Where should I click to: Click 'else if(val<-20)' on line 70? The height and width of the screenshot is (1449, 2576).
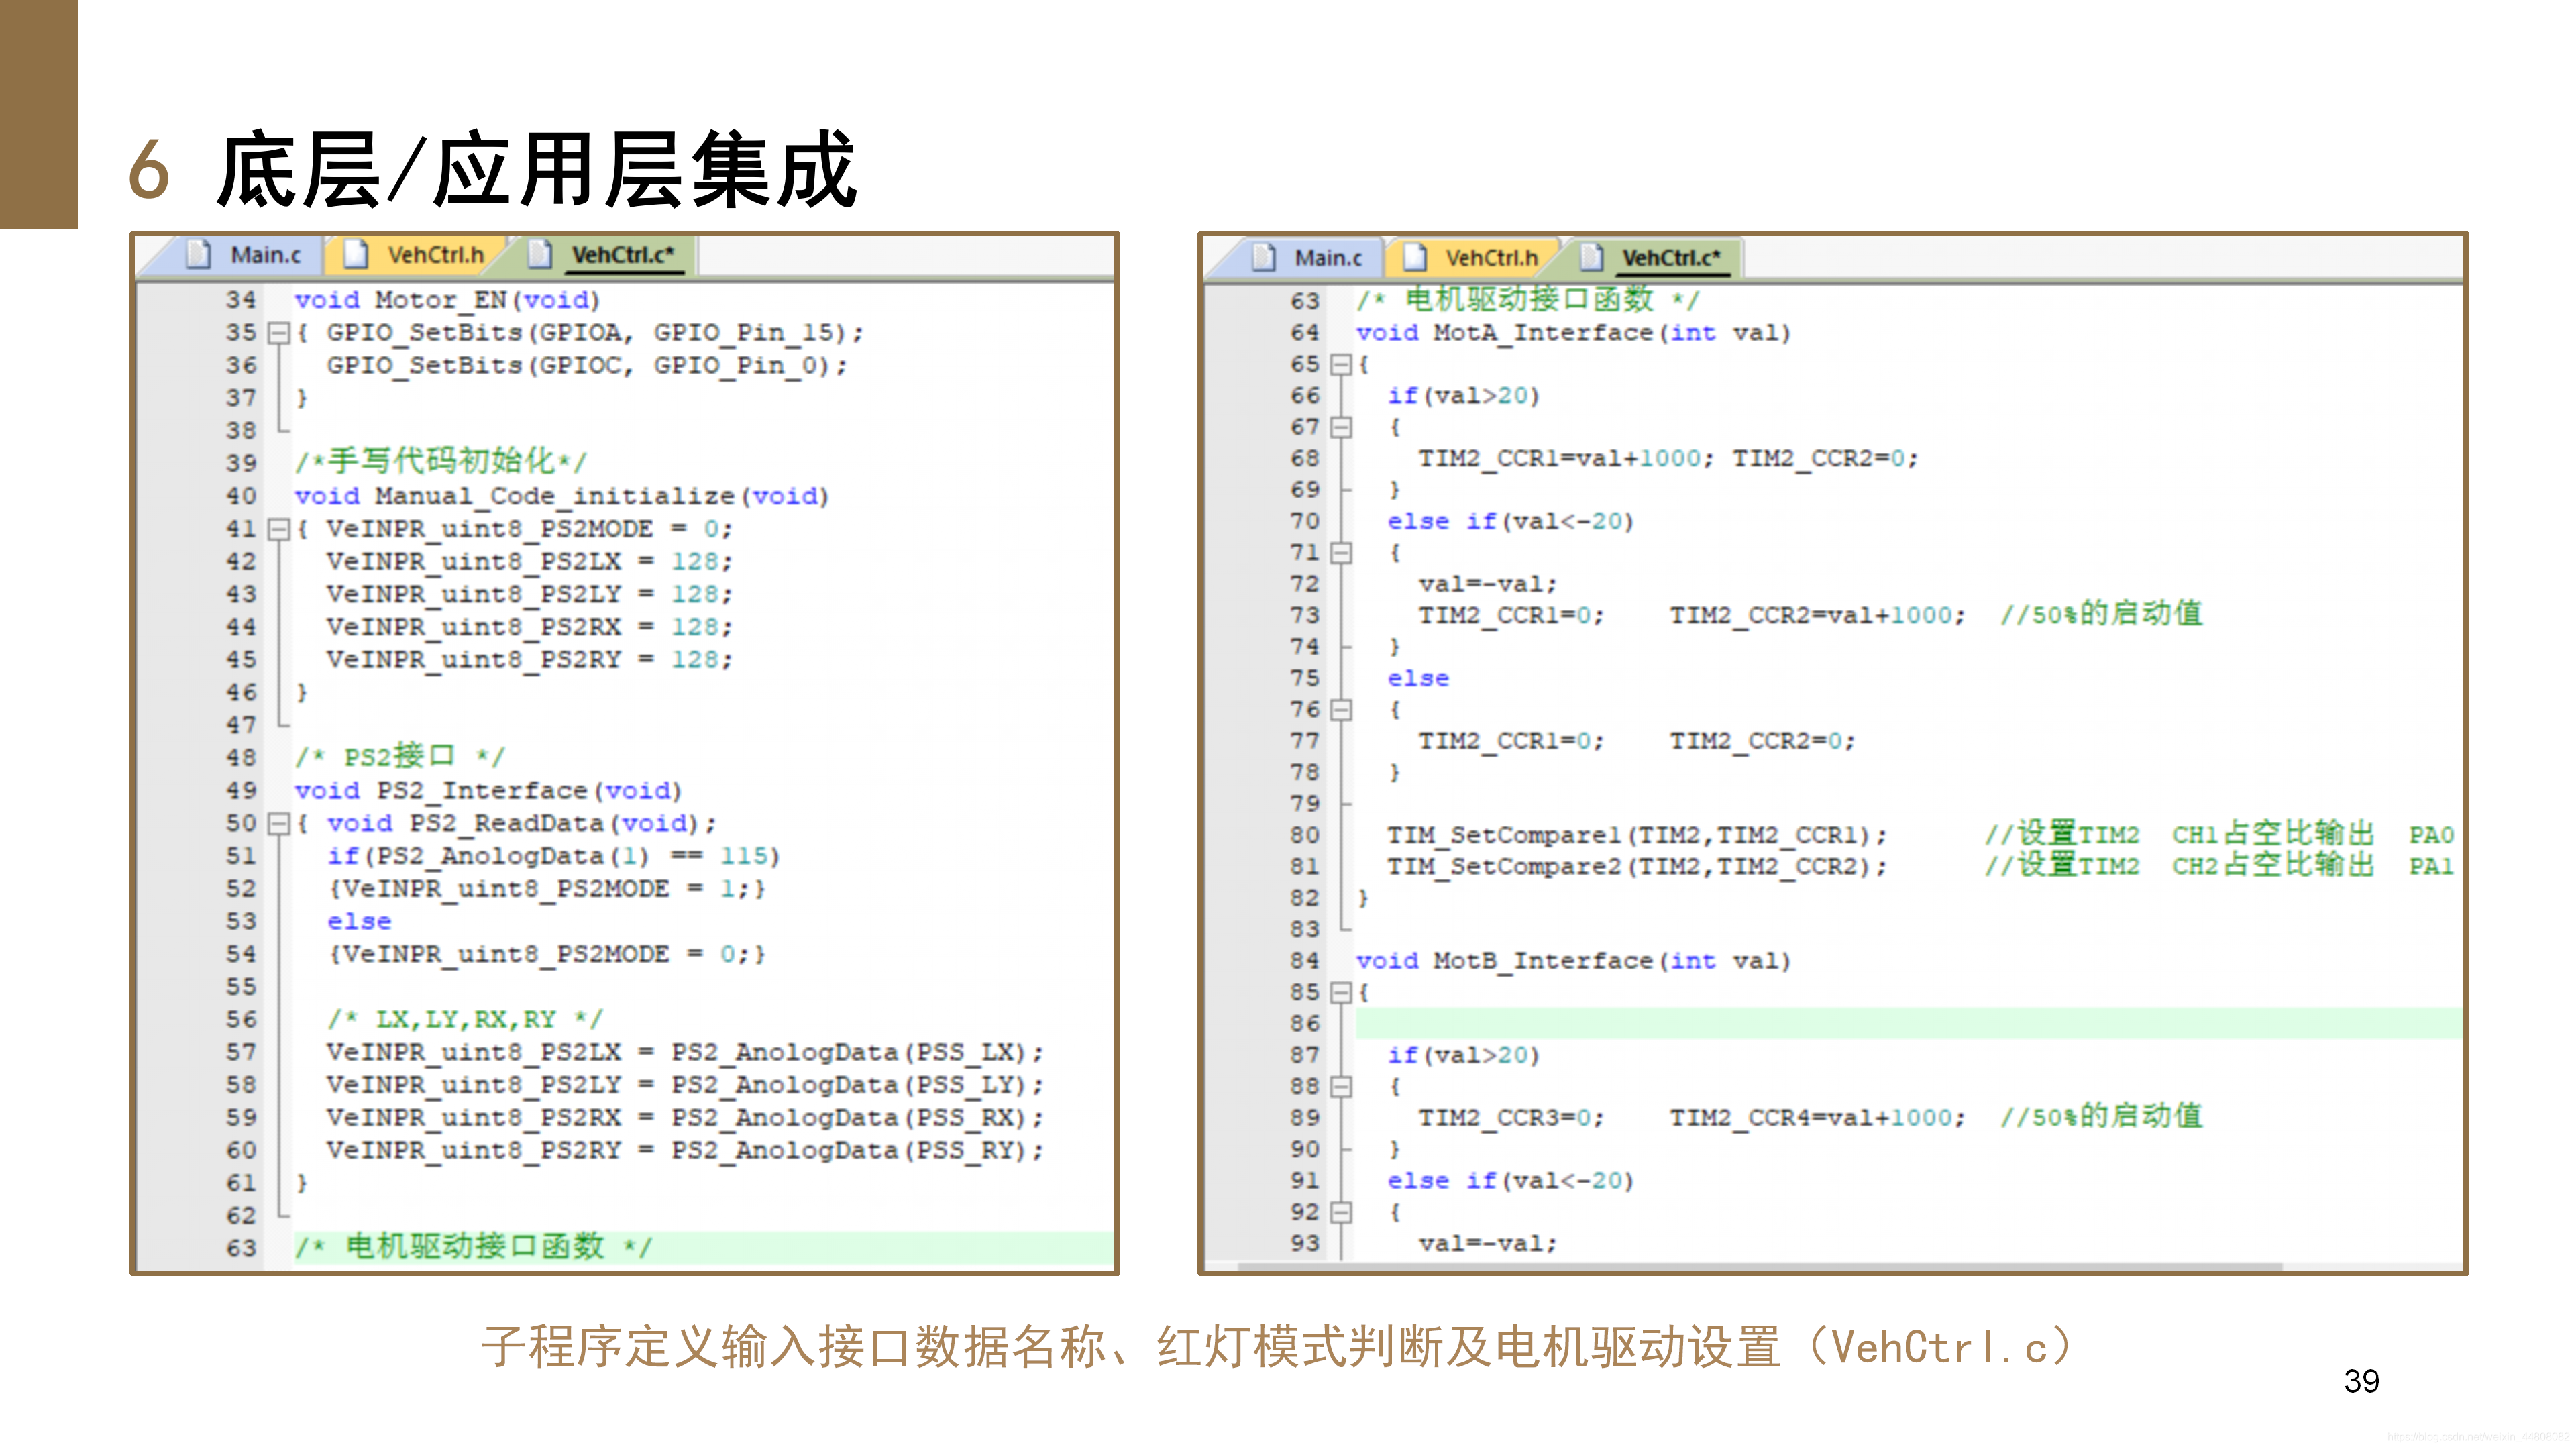(1510, 521)
